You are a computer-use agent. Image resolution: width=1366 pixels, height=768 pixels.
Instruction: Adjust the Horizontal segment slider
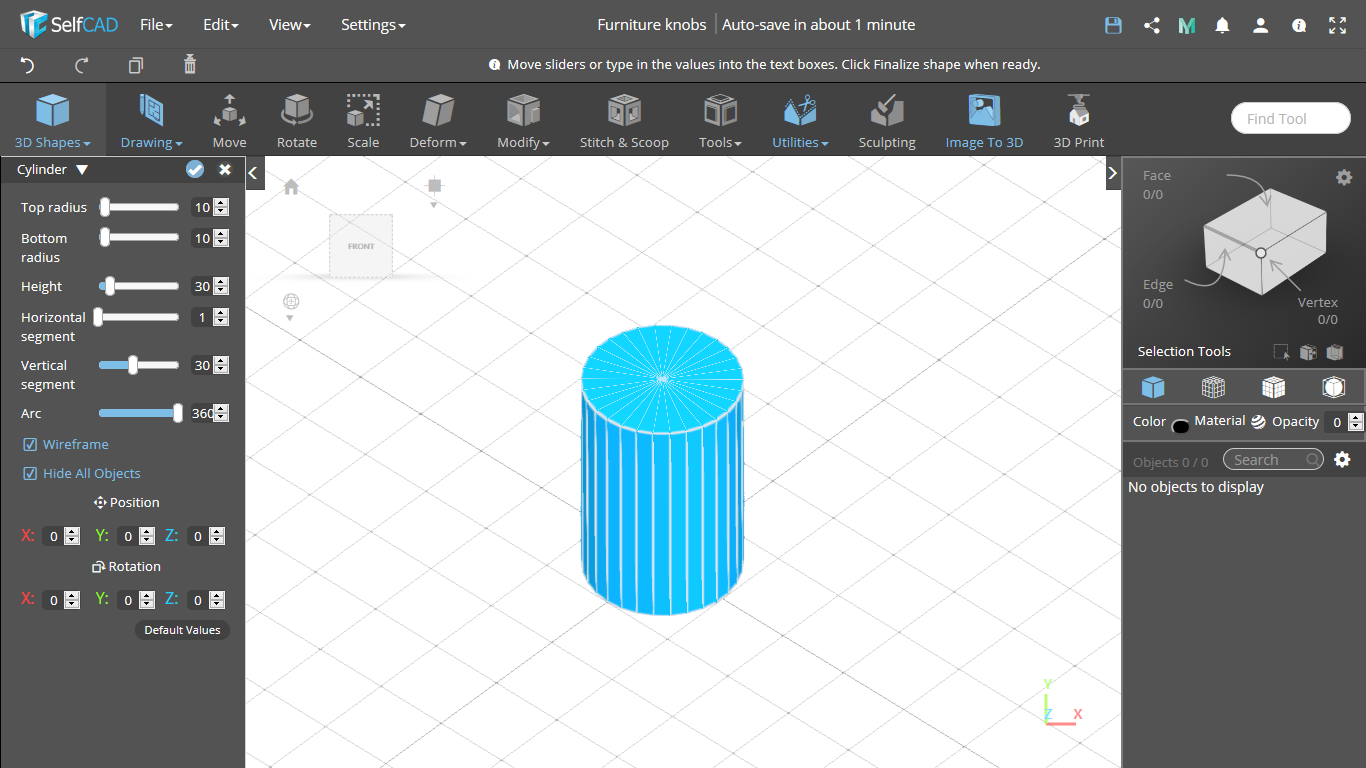pos(139,317)
